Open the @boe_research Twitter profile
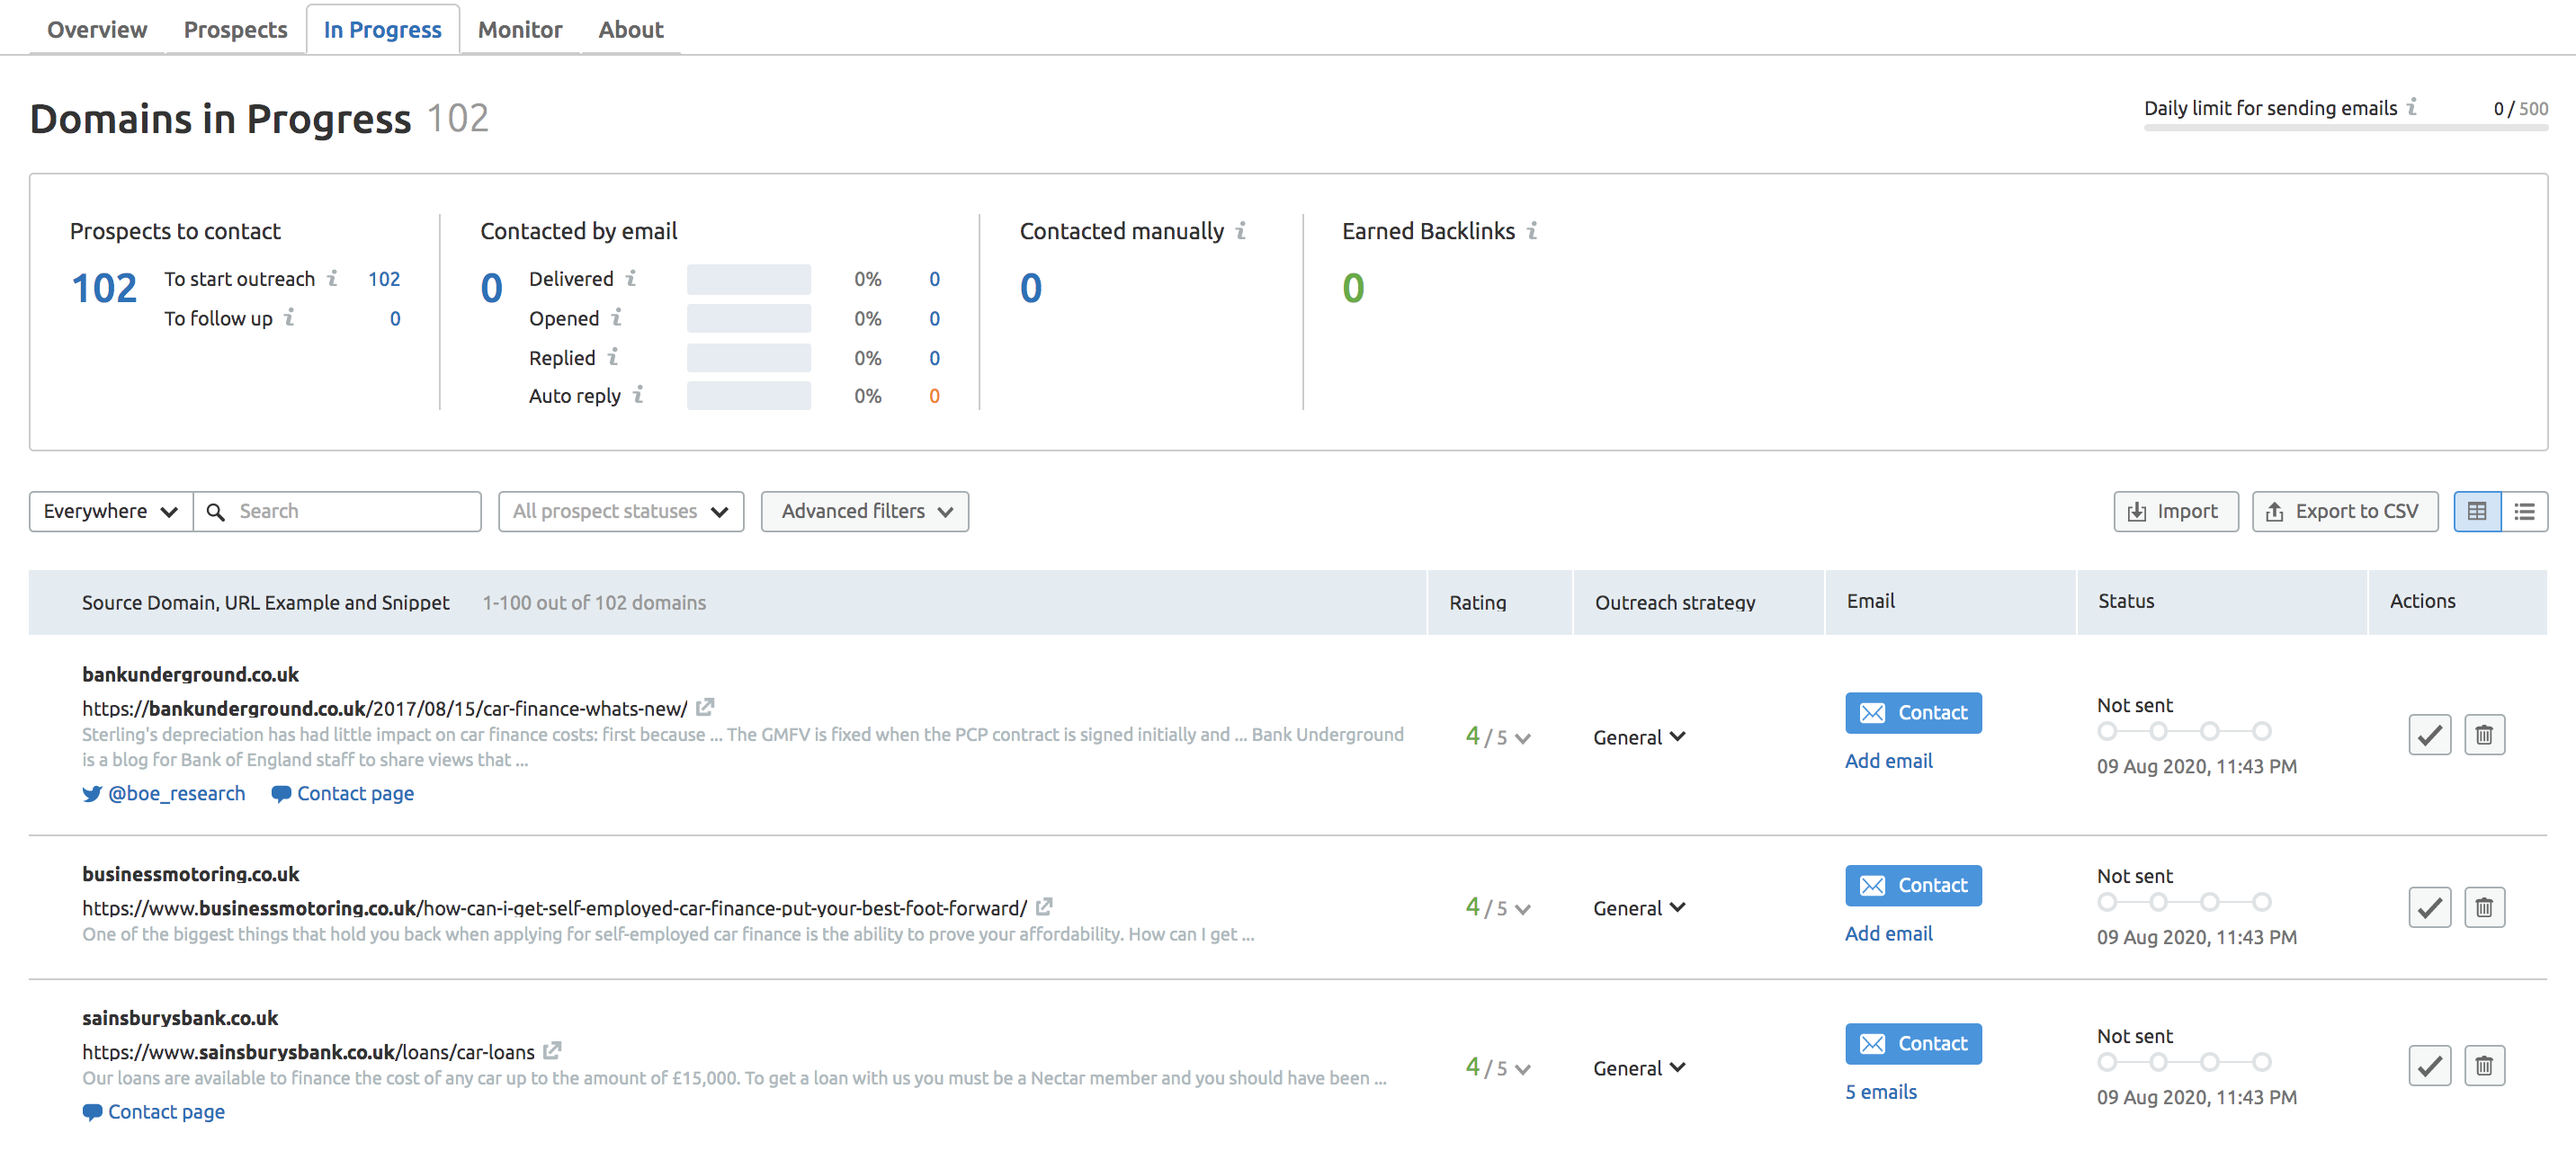2576x1151 pixels. [176, 792]
